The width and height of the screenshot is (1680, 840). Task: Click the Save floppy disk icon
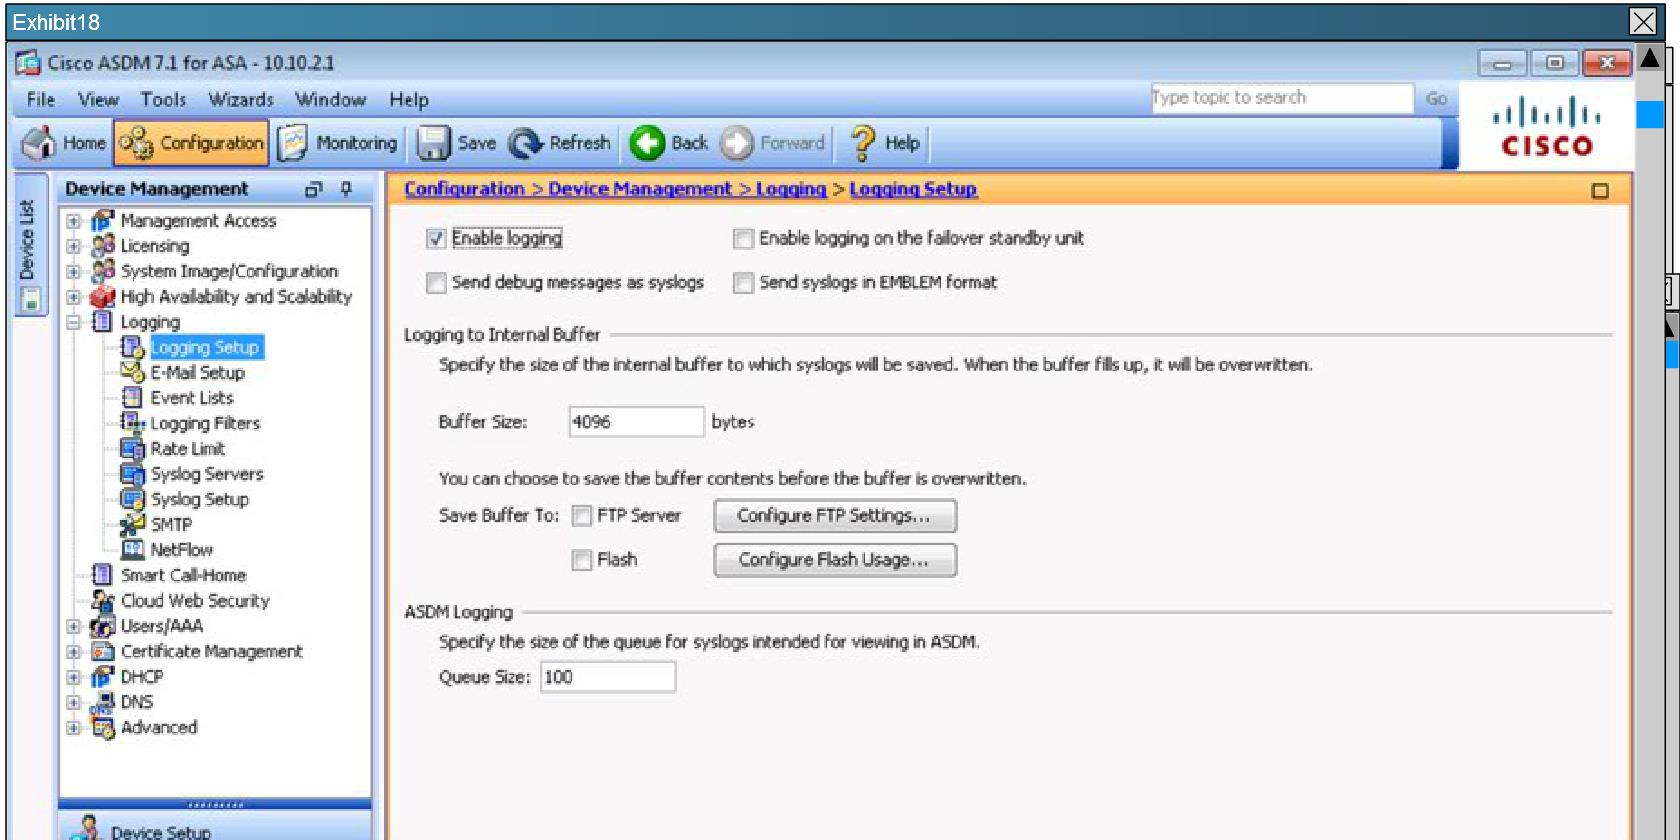click(433, 143)
